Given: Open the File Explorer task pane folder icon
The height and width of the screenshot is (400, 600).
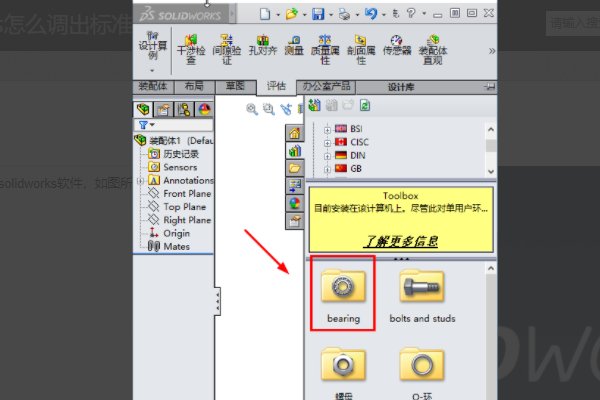Looking at the screenshot, I should click(x=295, y=168).
